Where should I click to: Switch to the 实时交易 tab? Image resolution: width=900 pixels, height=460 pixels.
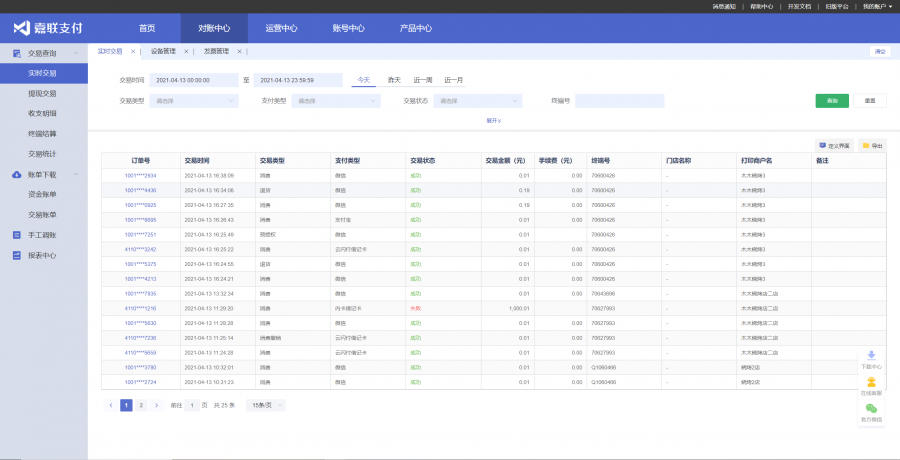(x=110, y=51)
